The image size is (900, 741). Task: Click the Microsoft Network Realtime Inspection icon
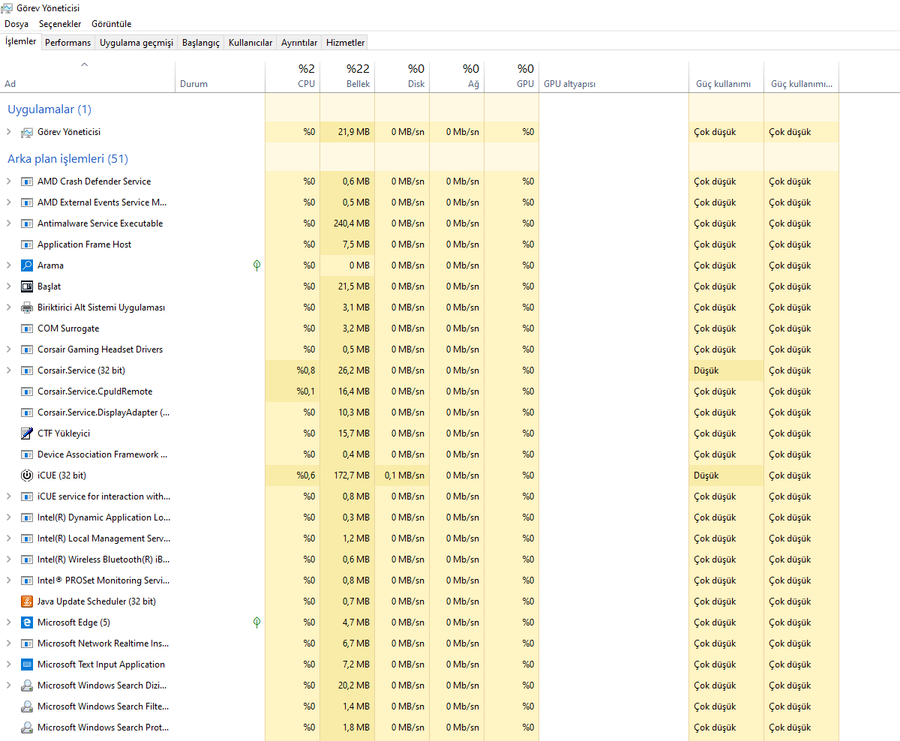tap(26, 643)
